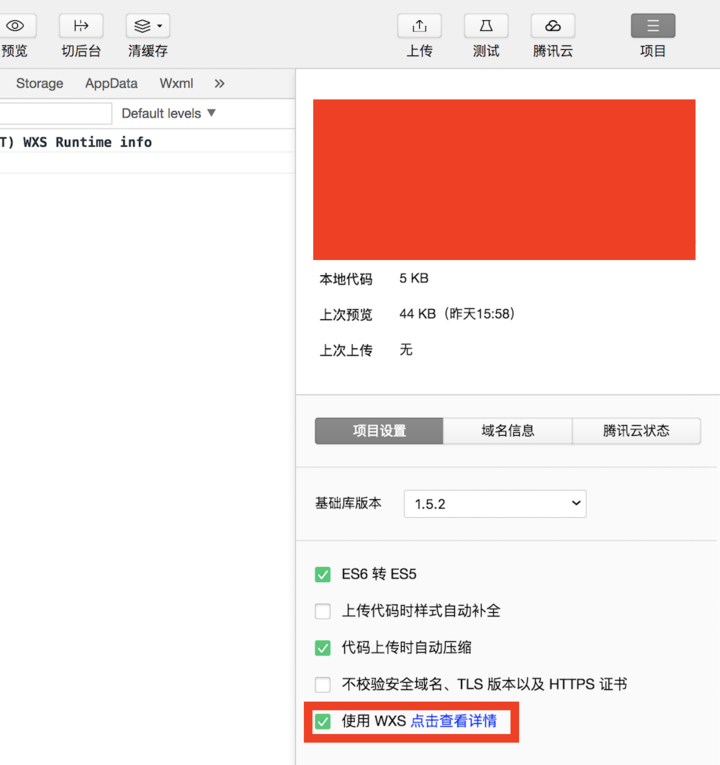The height and width of the screenshot is (765, 720).
Task: Expand clear cache dropdown arrow
Action: click(160, 26)
